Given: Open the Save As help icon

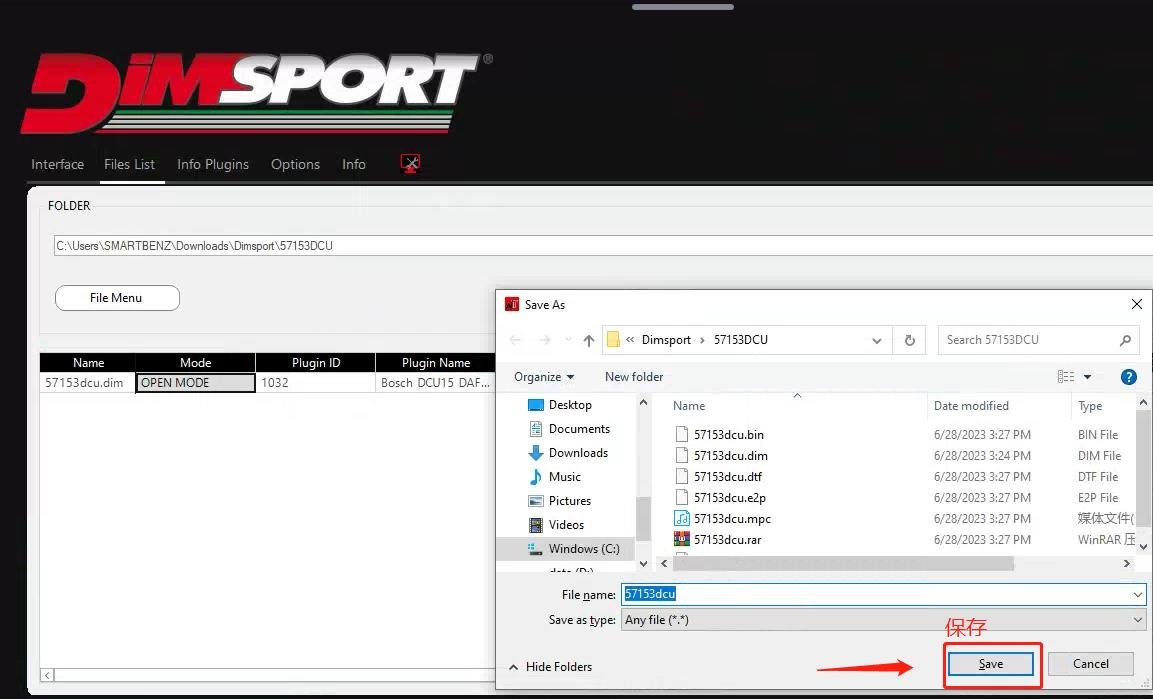Looking at the screenshot, I should 1129,377.
